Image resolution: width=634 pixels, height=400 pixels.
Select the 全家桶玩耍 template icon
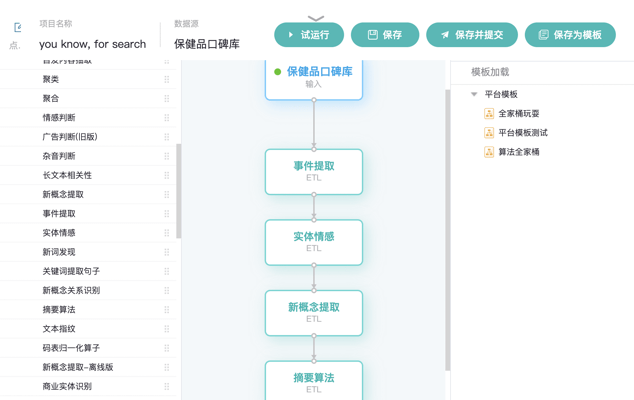point(489,114)
